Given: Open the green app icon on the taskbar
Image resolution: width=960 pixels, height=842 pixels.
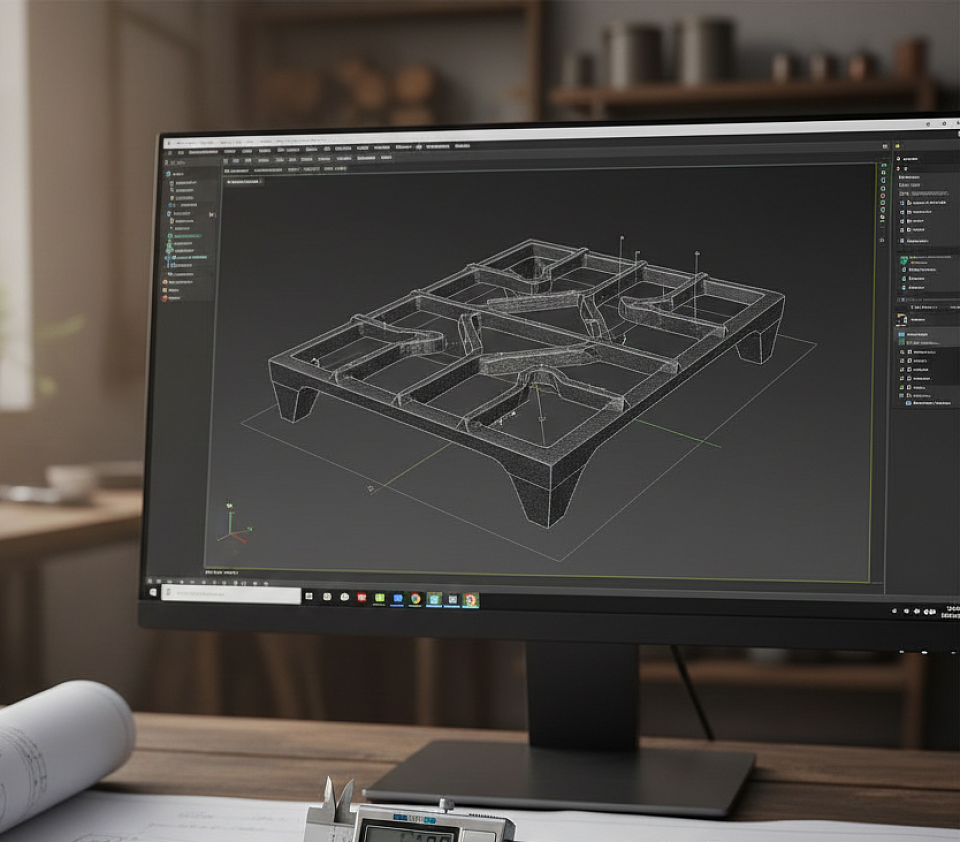Looking at the screenshot, I should (380, 598).
